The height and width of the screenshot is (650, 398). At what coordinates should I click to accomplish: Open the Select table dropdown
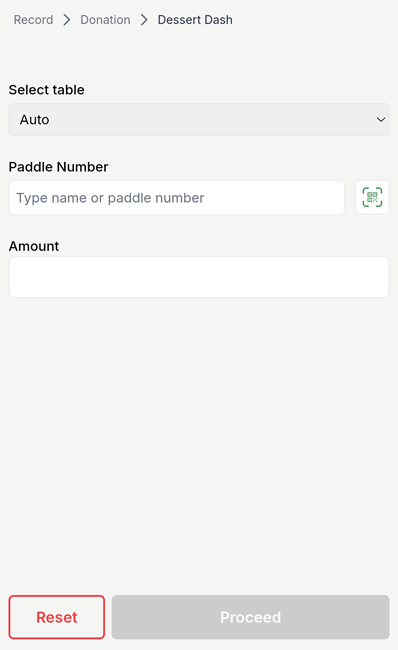199,120
